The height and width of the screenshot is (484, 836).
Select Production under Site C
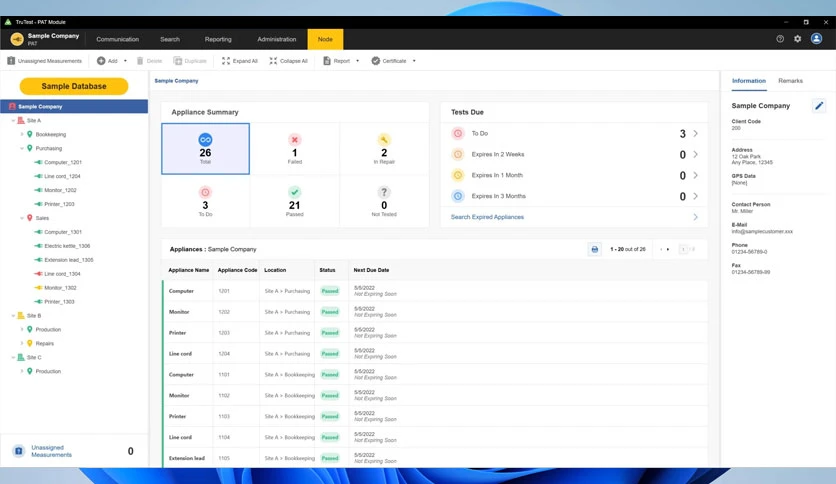coord(48,371)
